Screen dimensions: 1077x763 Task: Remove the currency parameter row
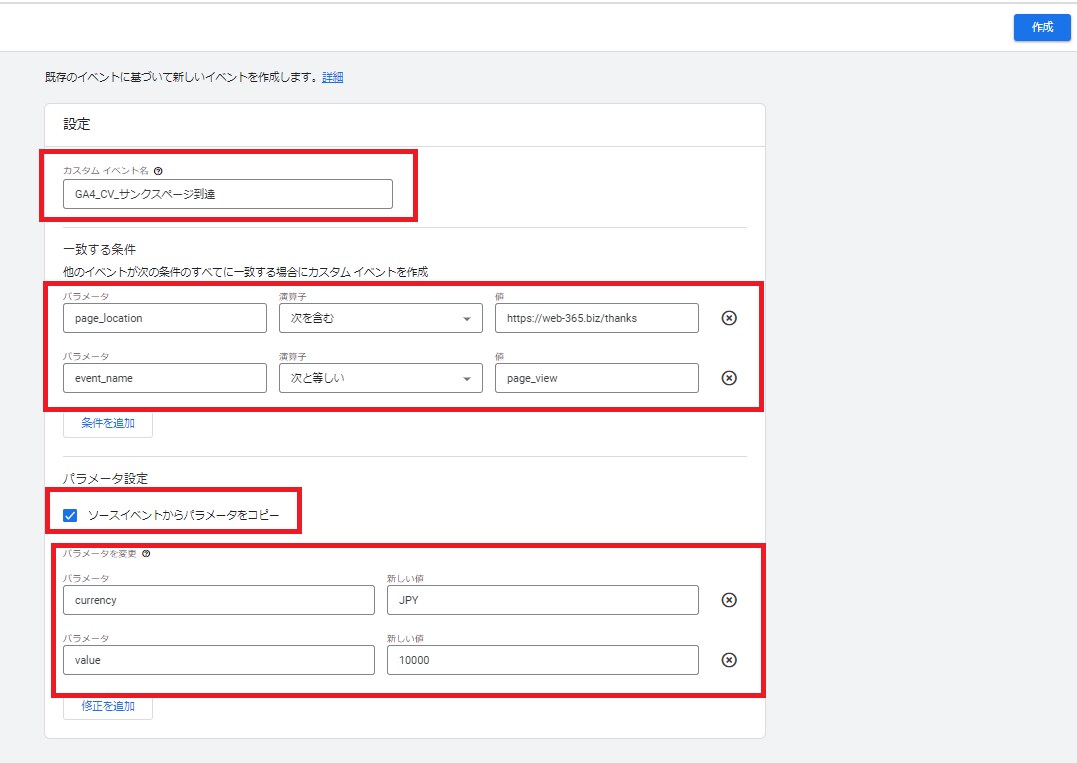[x=729, y=600]
